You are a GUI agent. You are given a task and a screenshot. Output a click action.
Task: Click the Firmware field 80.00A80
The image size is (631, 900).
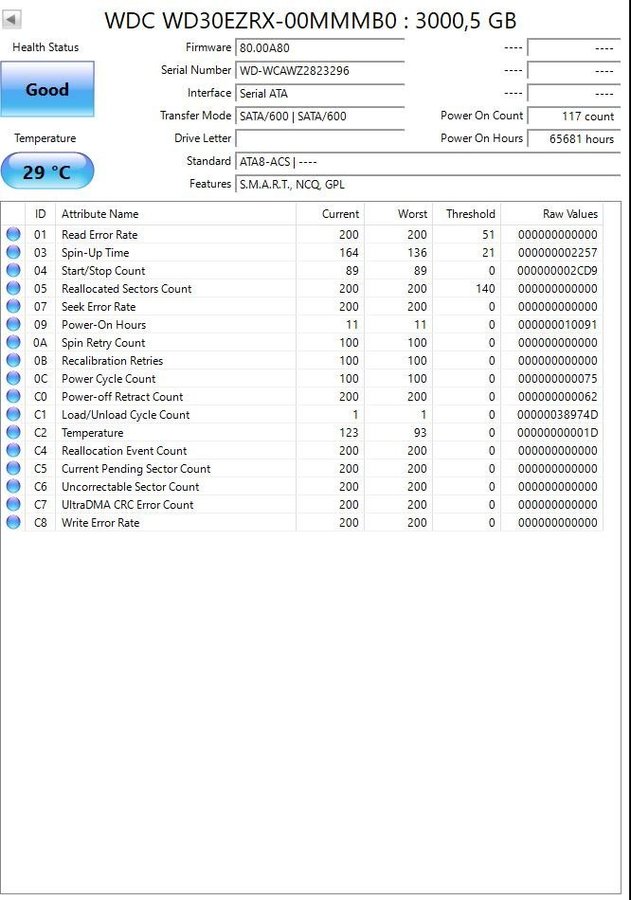click(x=320, y=48)
